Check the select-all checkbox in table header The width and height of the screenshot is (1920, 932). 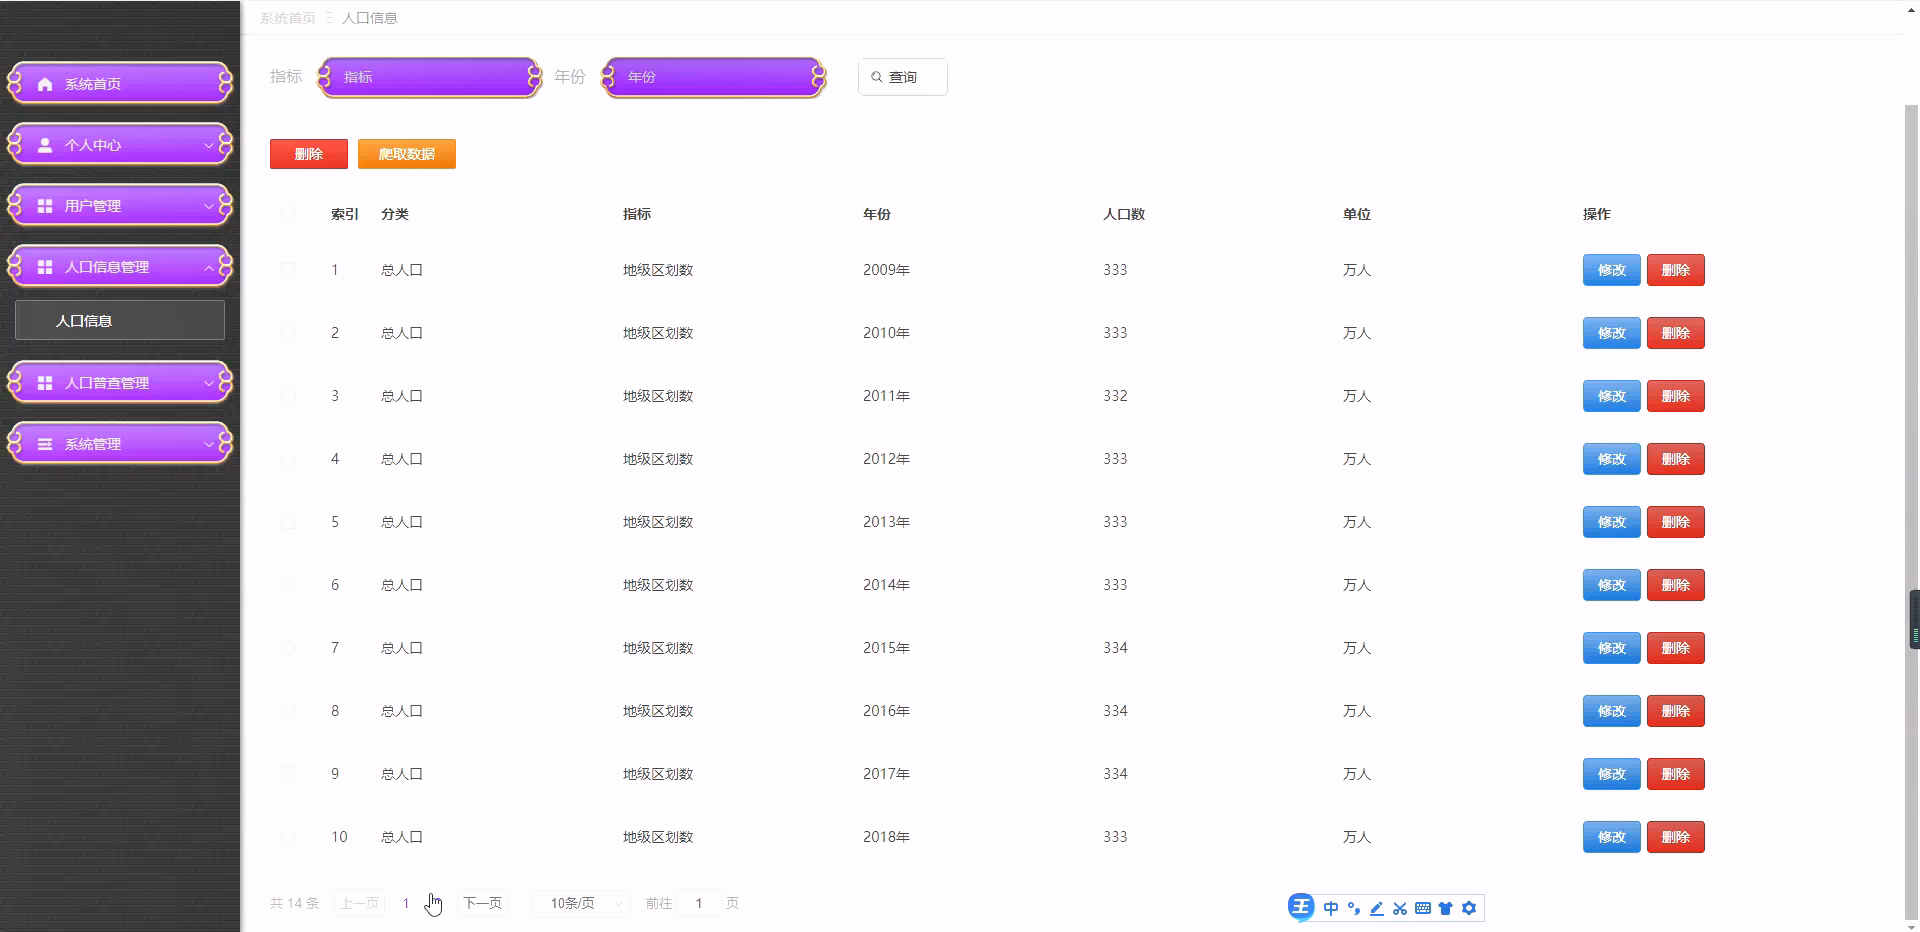coord(289,213)
